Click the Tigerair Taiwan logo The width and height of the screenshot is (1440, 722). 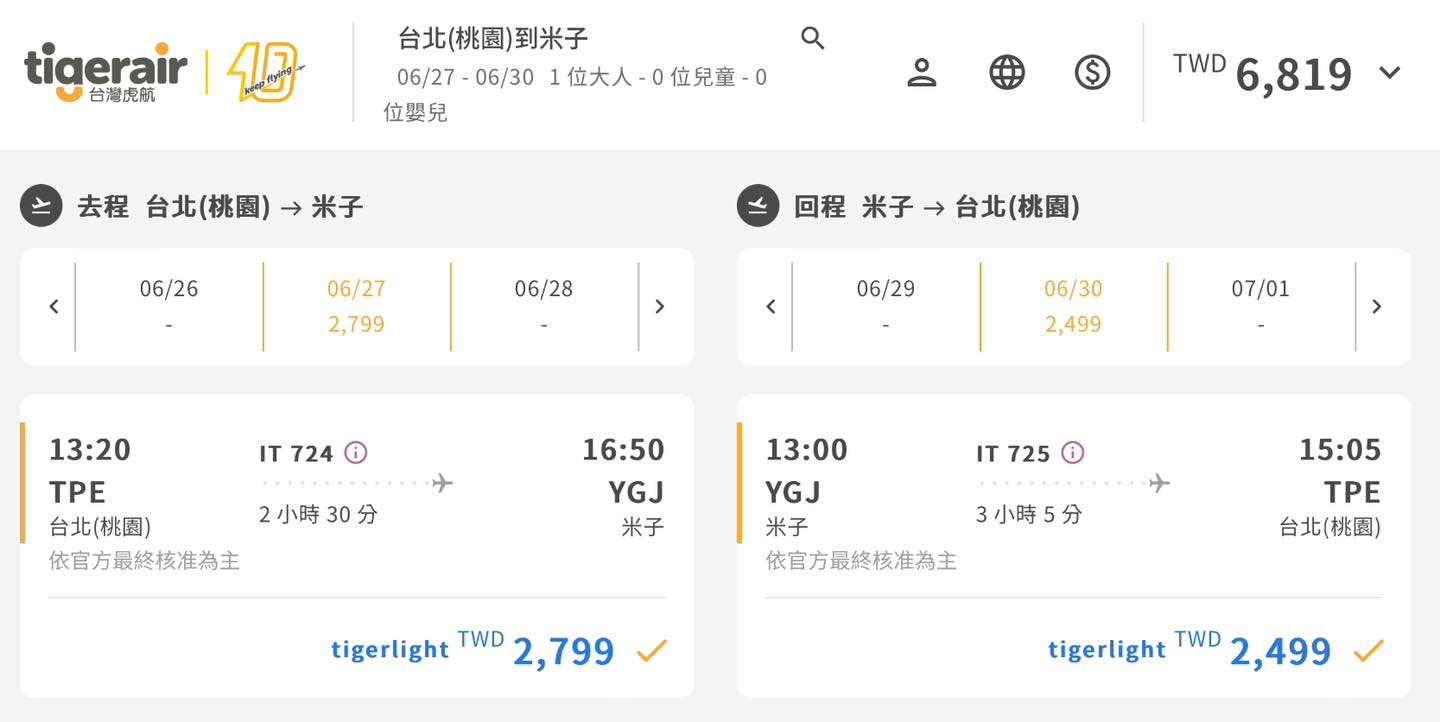[x=105, y=72]
